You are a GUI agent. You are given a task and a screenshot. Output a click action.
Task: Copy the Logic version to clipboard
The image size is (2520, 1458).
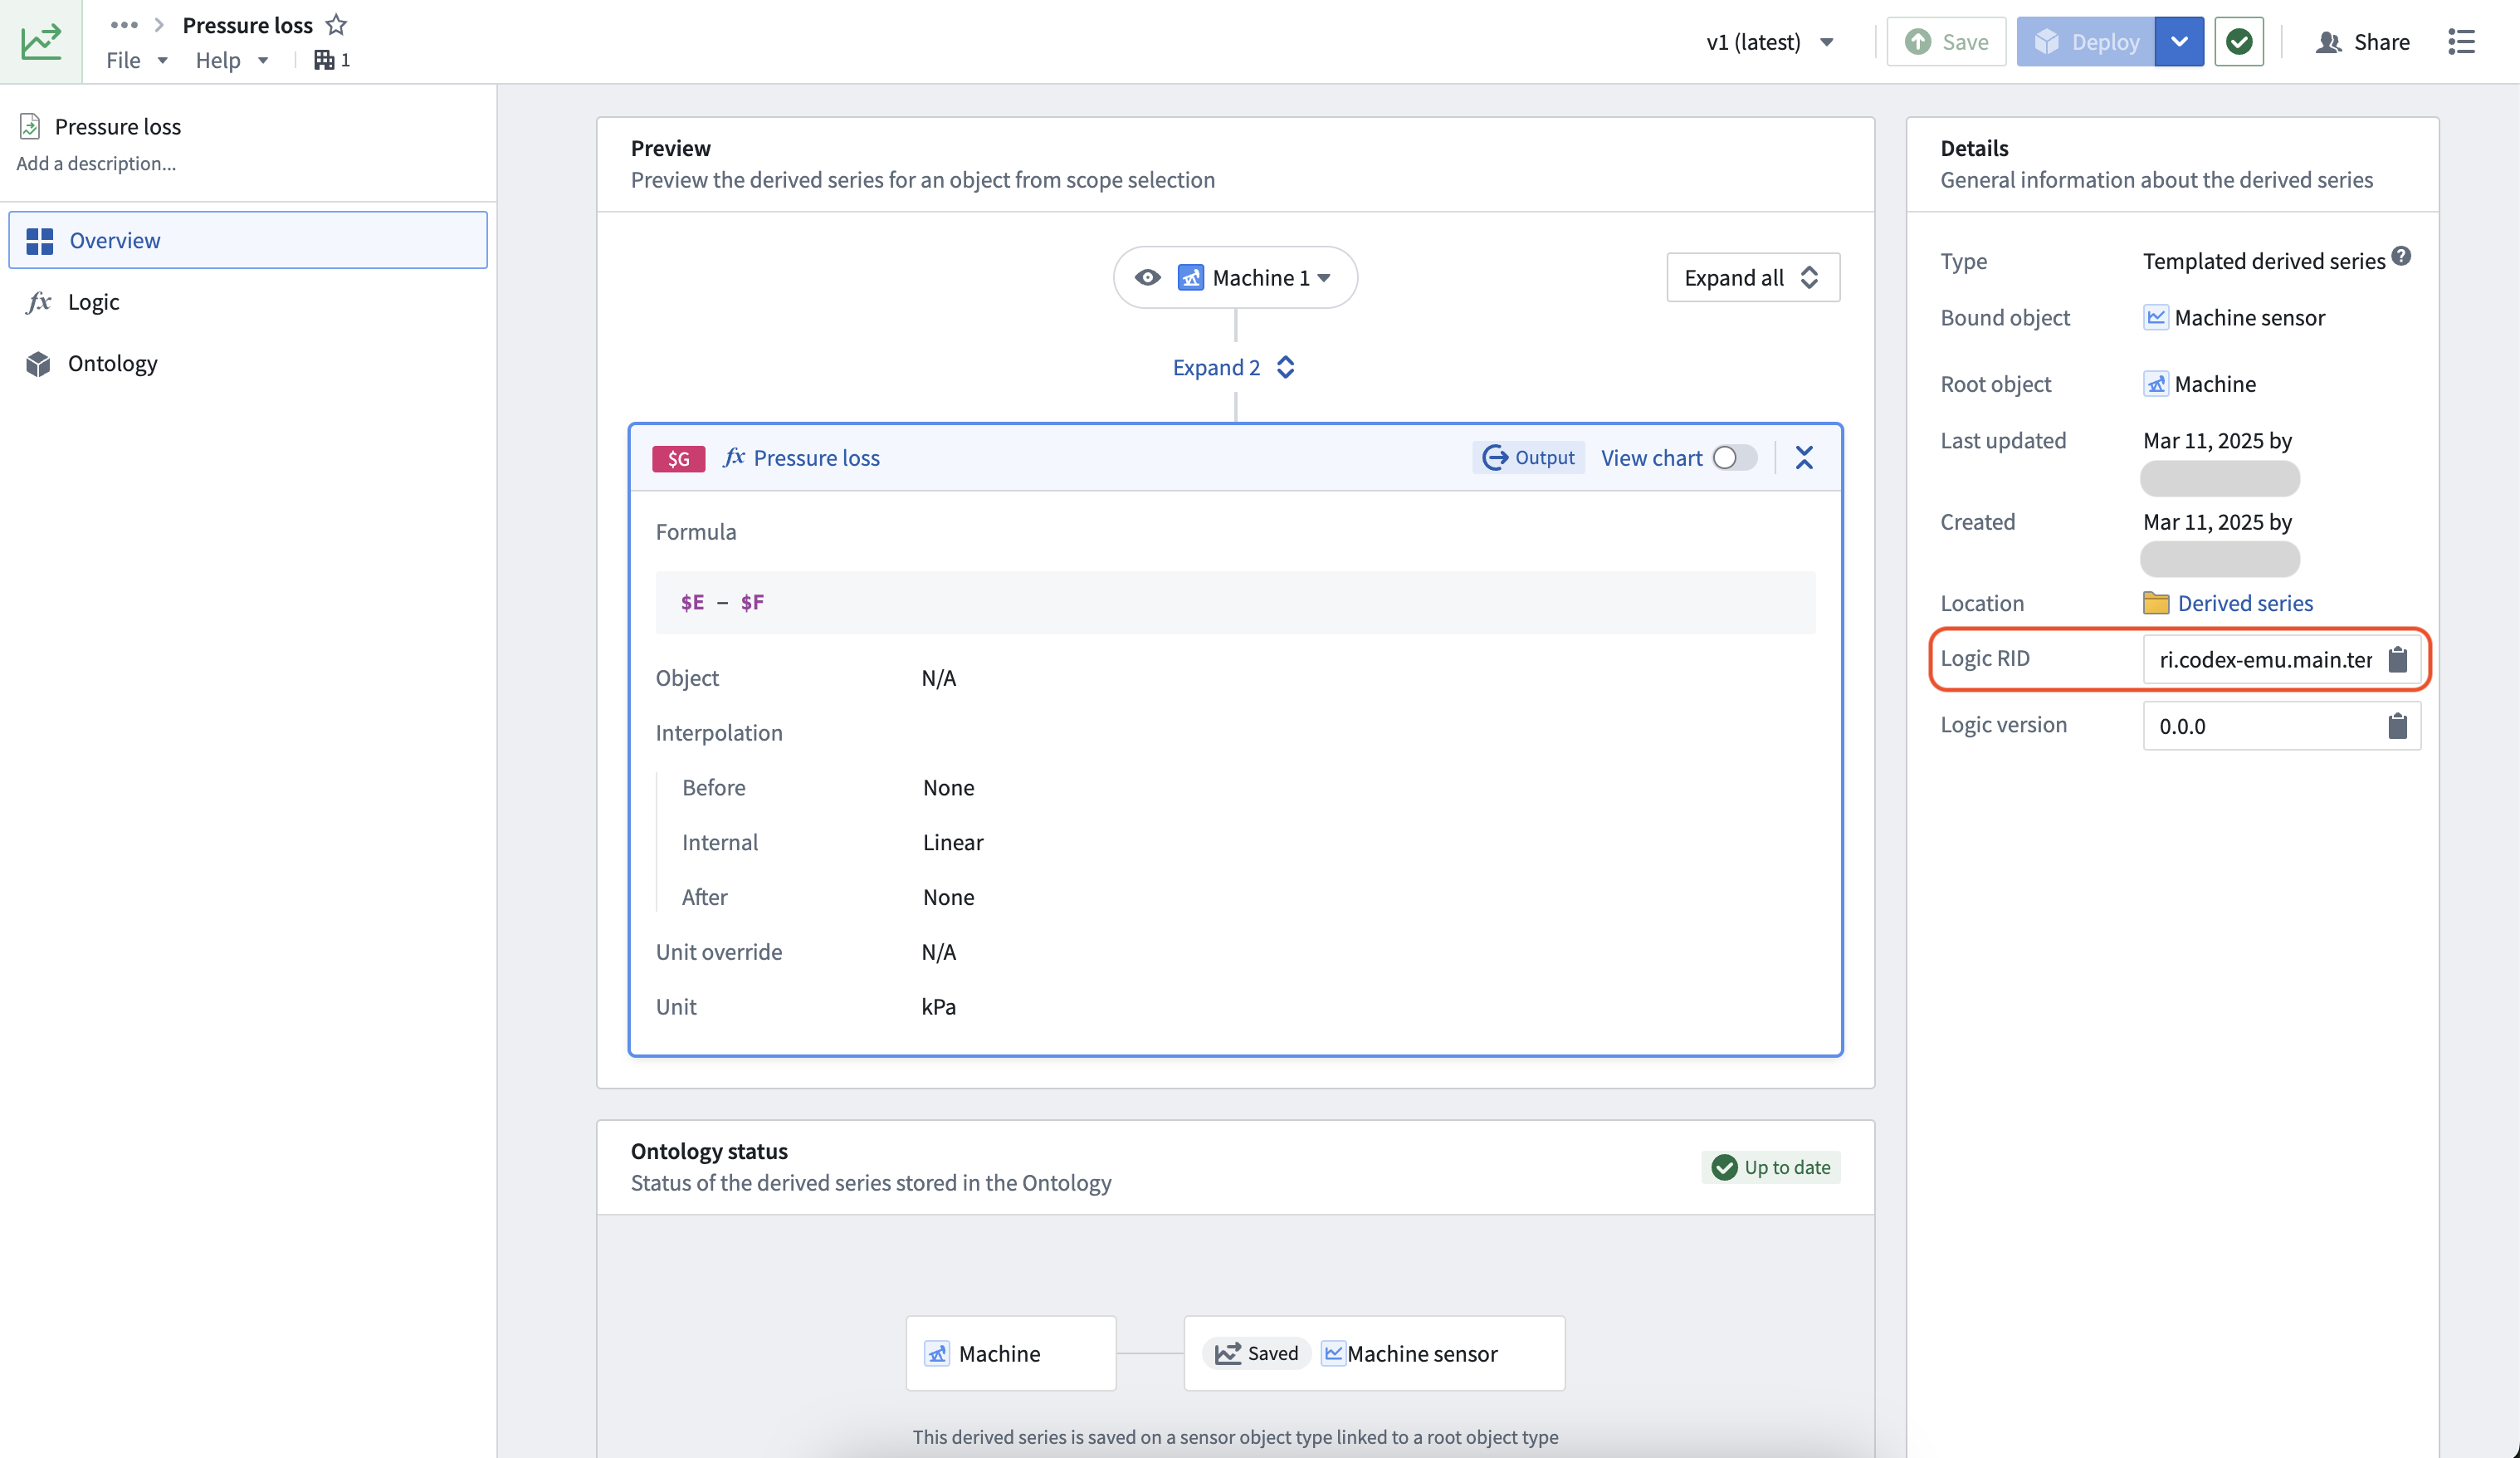point(2397,725)
